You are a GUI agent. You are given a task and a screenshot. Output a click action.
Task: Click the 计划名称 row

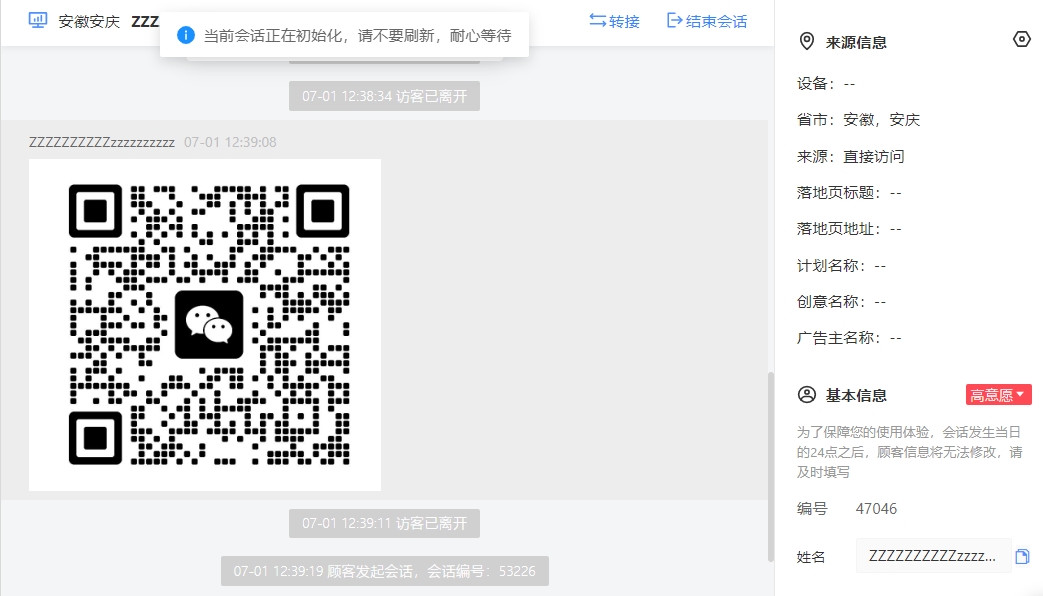[841, 265]
